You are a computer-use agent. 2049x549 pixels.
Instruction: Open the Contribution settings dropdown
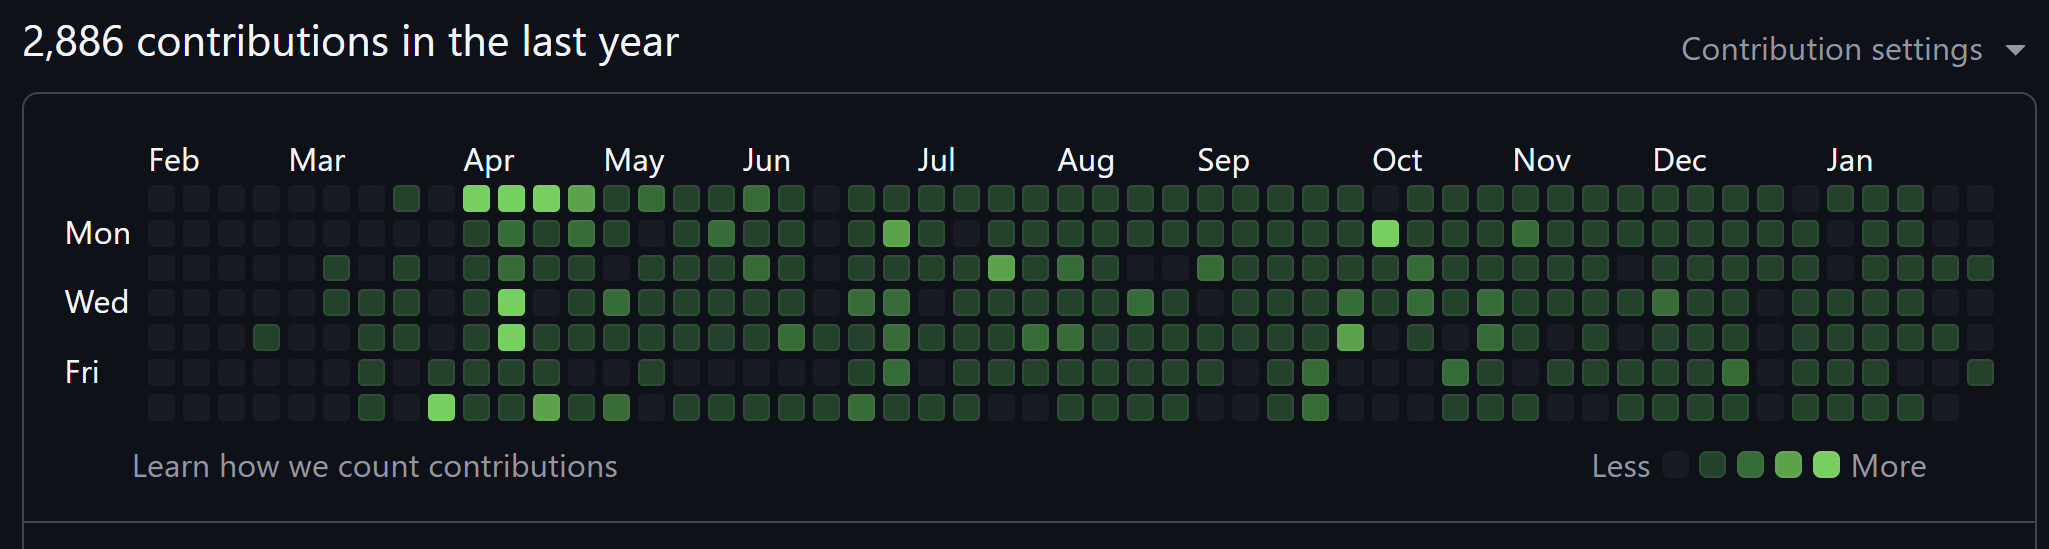pos(1852,49)
